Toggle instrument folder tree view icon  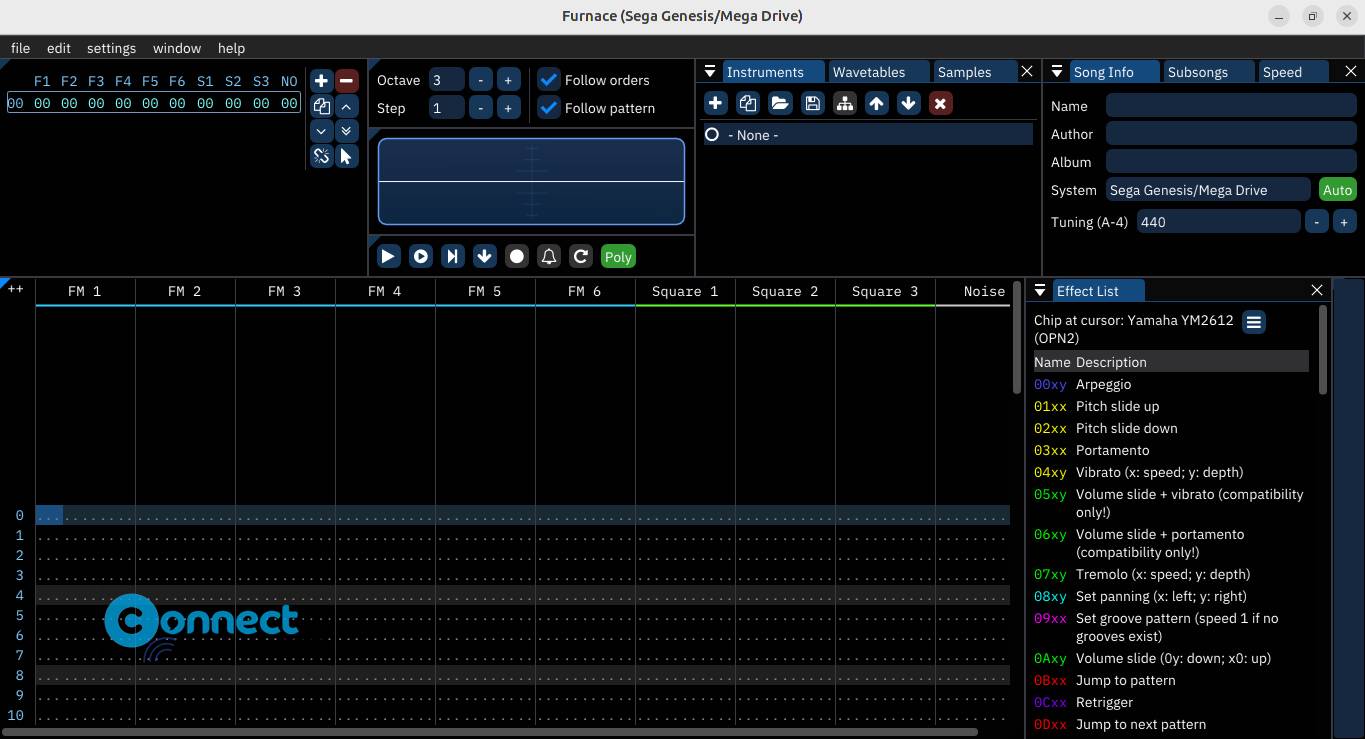[x=844, y=103]
